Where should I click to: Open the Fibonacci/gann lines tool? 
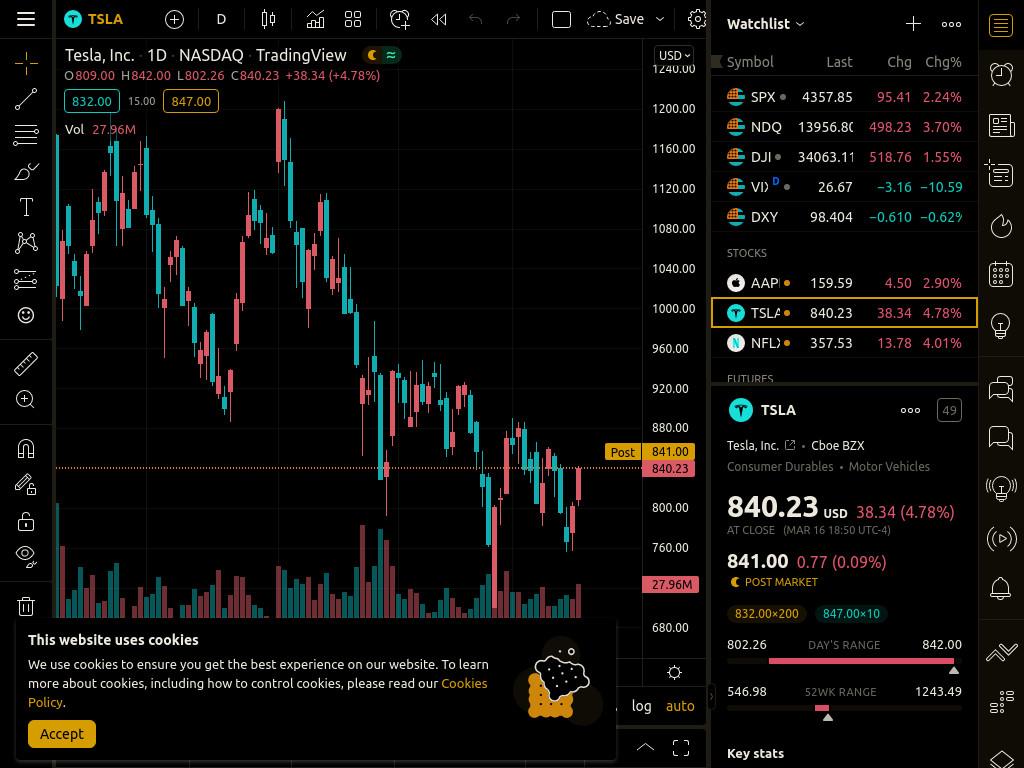[26, 135]
